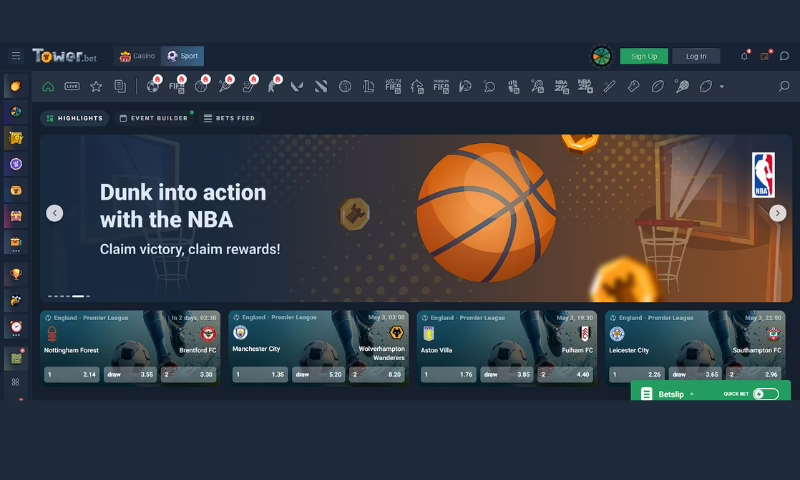Open the trophy icon in left sidebar

(x=16, y=274)
